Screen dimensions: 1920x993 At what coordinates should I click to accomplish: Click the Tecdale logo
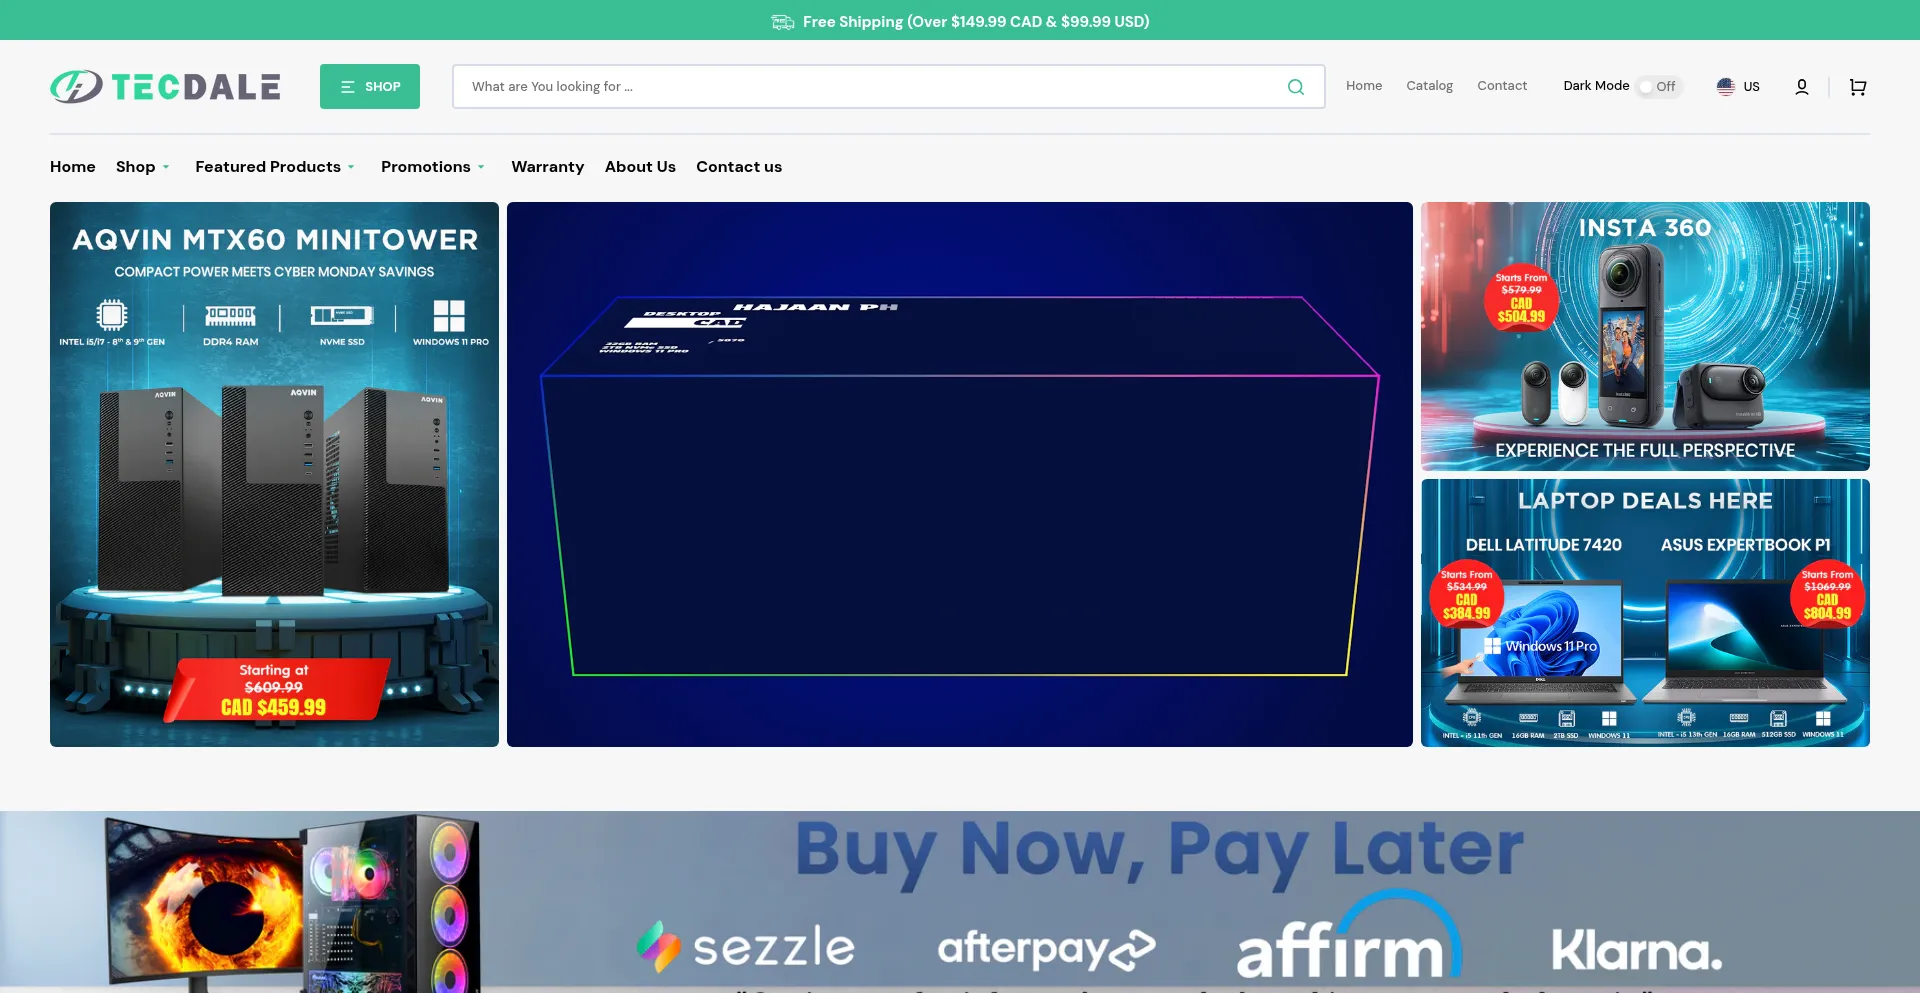pos(166,87)
